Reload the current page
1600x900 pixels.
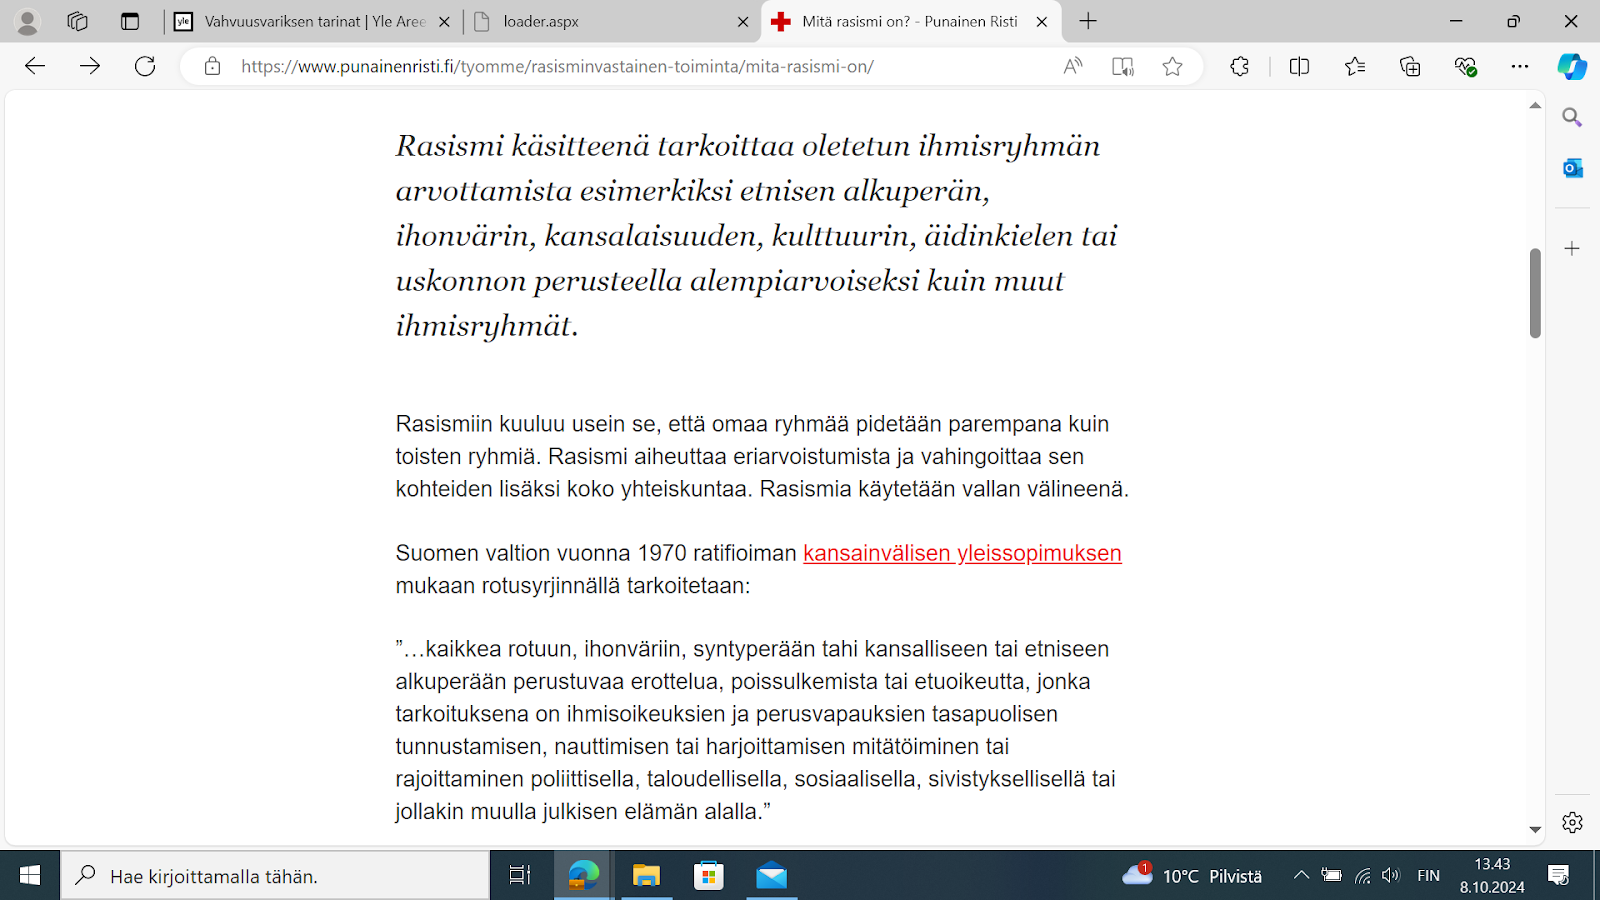point(145,66)
